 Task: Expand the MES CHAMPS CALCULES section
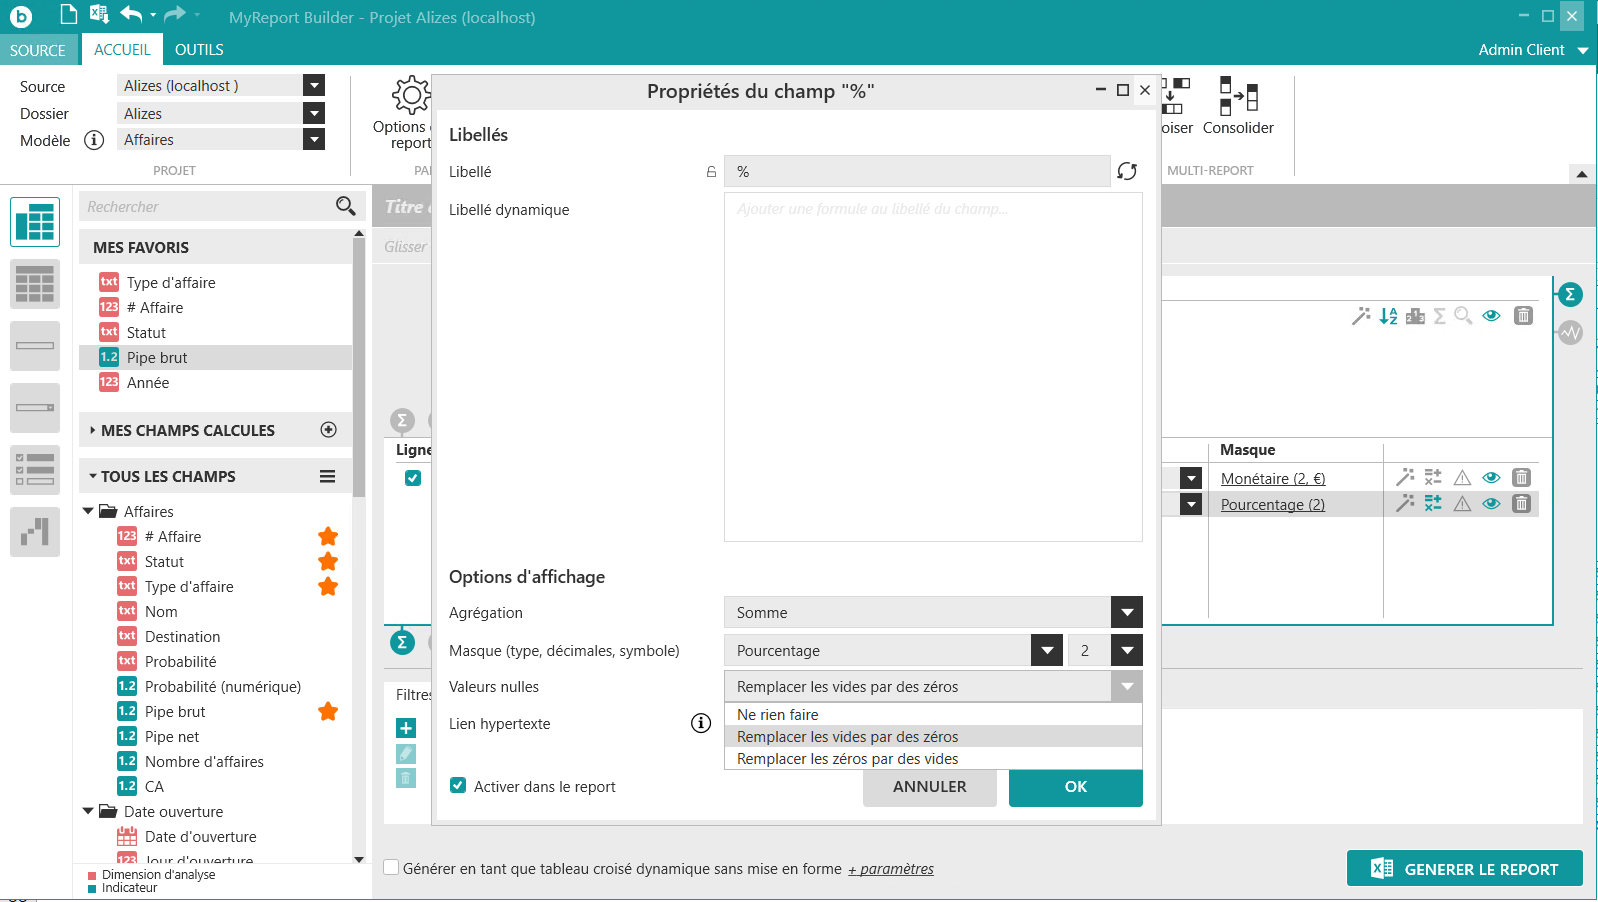tap(93, 430)
